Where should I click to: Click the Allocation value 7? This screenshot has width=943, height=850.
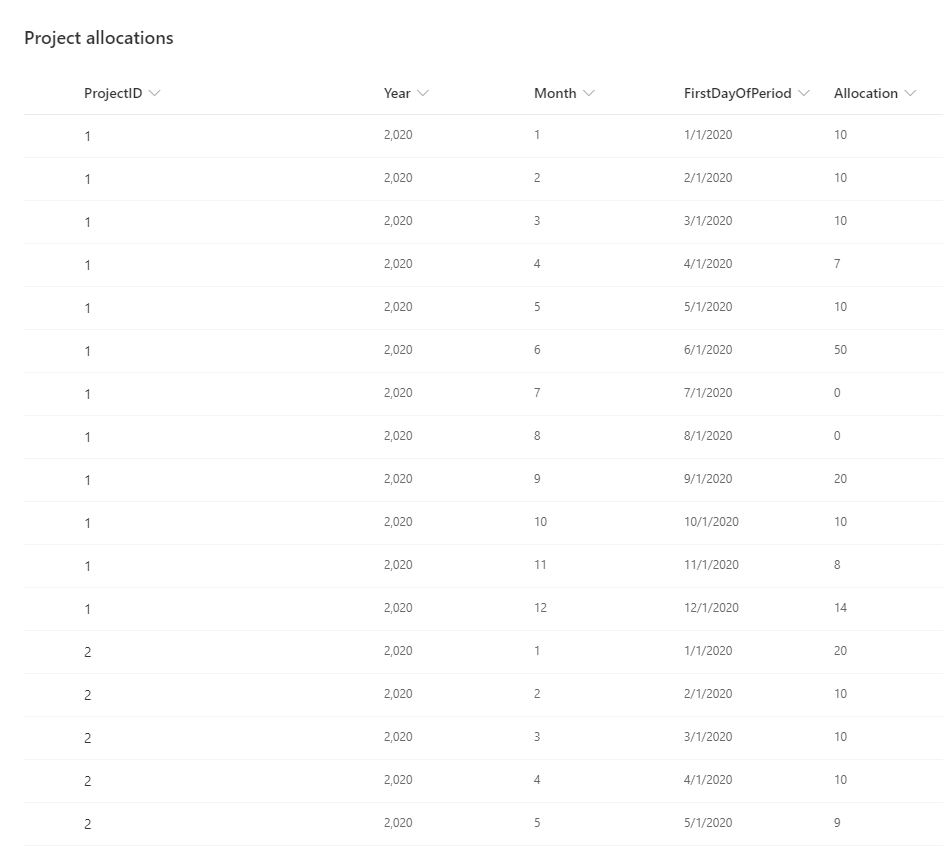click(837, 264)
